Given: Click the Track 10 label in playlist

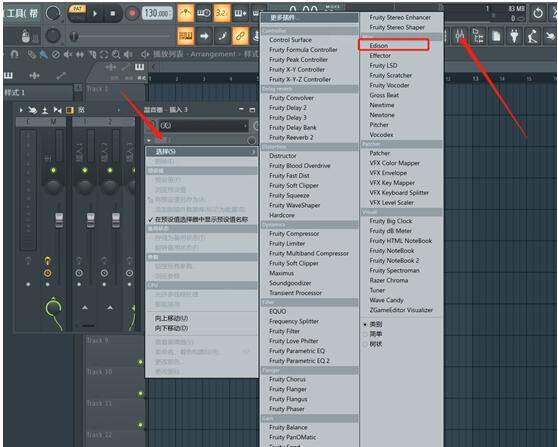Looking at the screenshot, I should (99, 372).
